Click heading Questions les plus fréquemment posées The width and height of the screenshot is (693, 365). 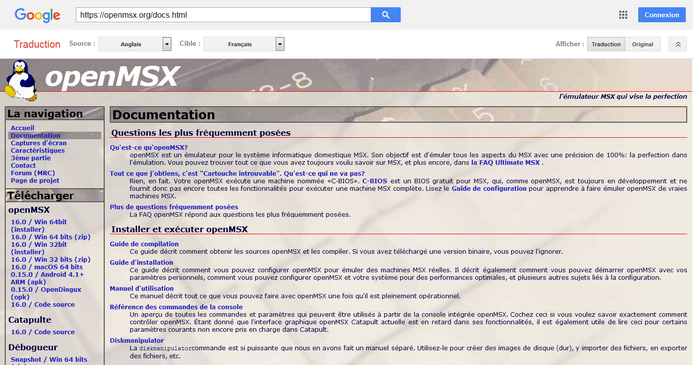[x=201, y=133]
